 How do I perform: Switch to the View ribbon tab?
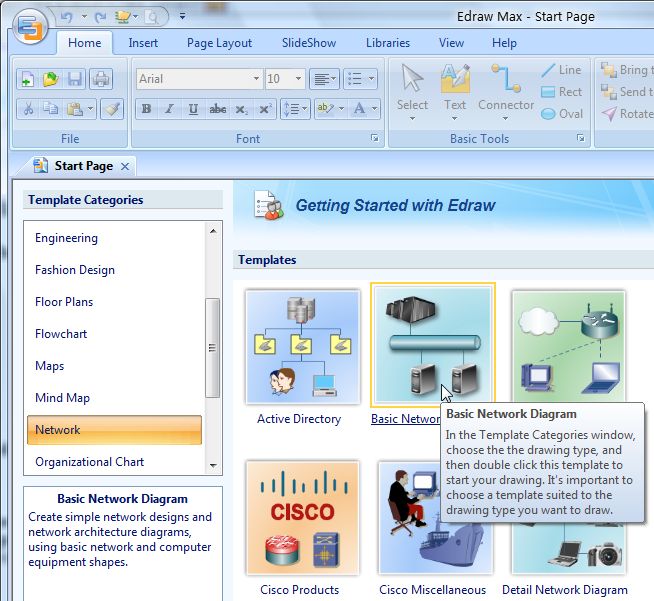point(451,43)
